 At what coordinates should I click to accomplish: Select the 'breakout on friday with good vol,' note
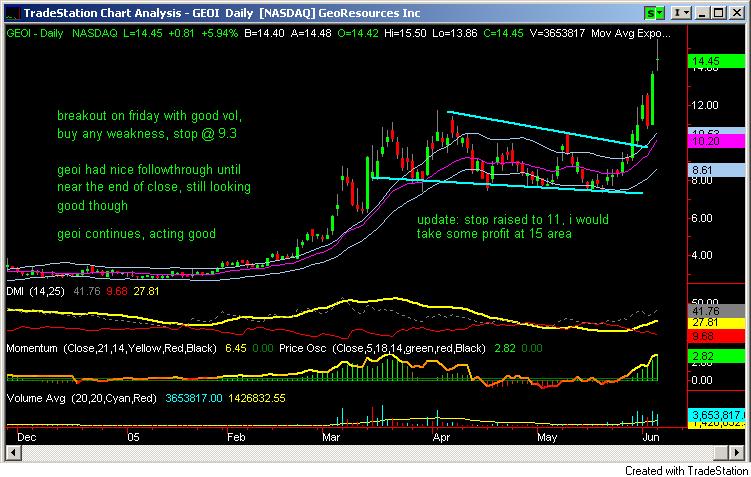coord(149,116)
